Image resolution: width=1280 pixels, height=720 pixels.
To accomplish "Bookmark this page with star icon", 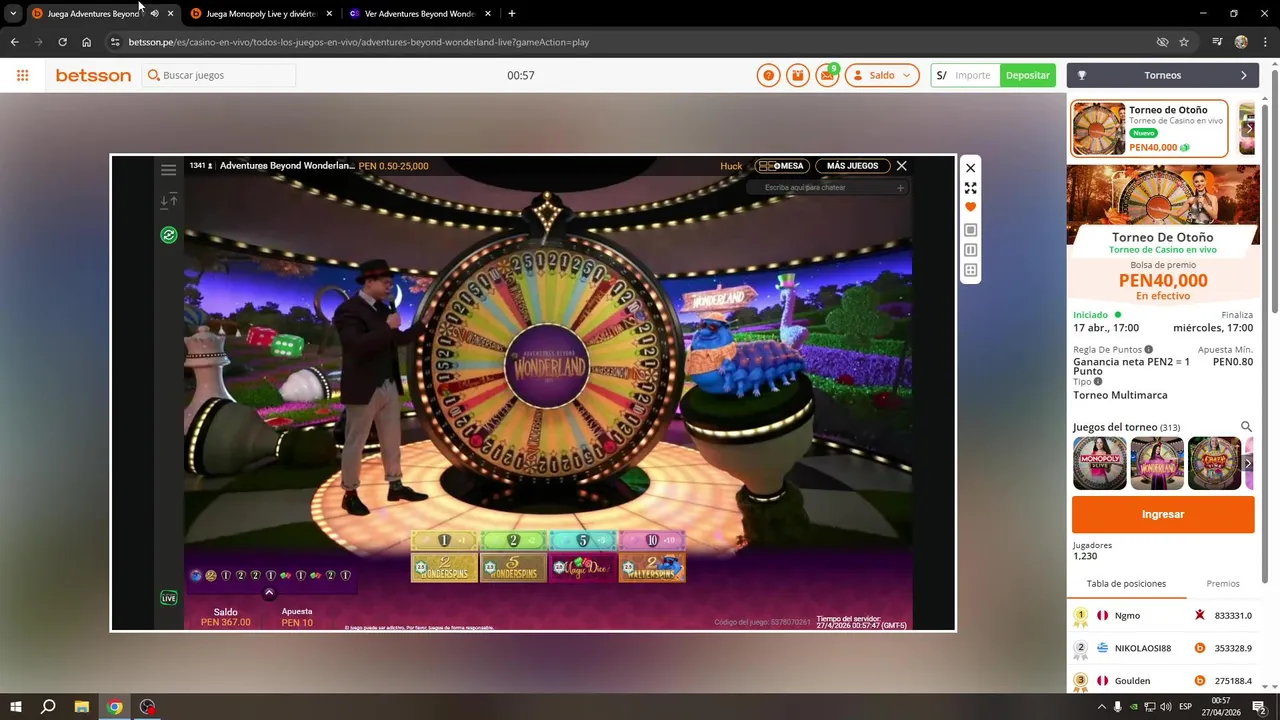I will pos(1184,42).
